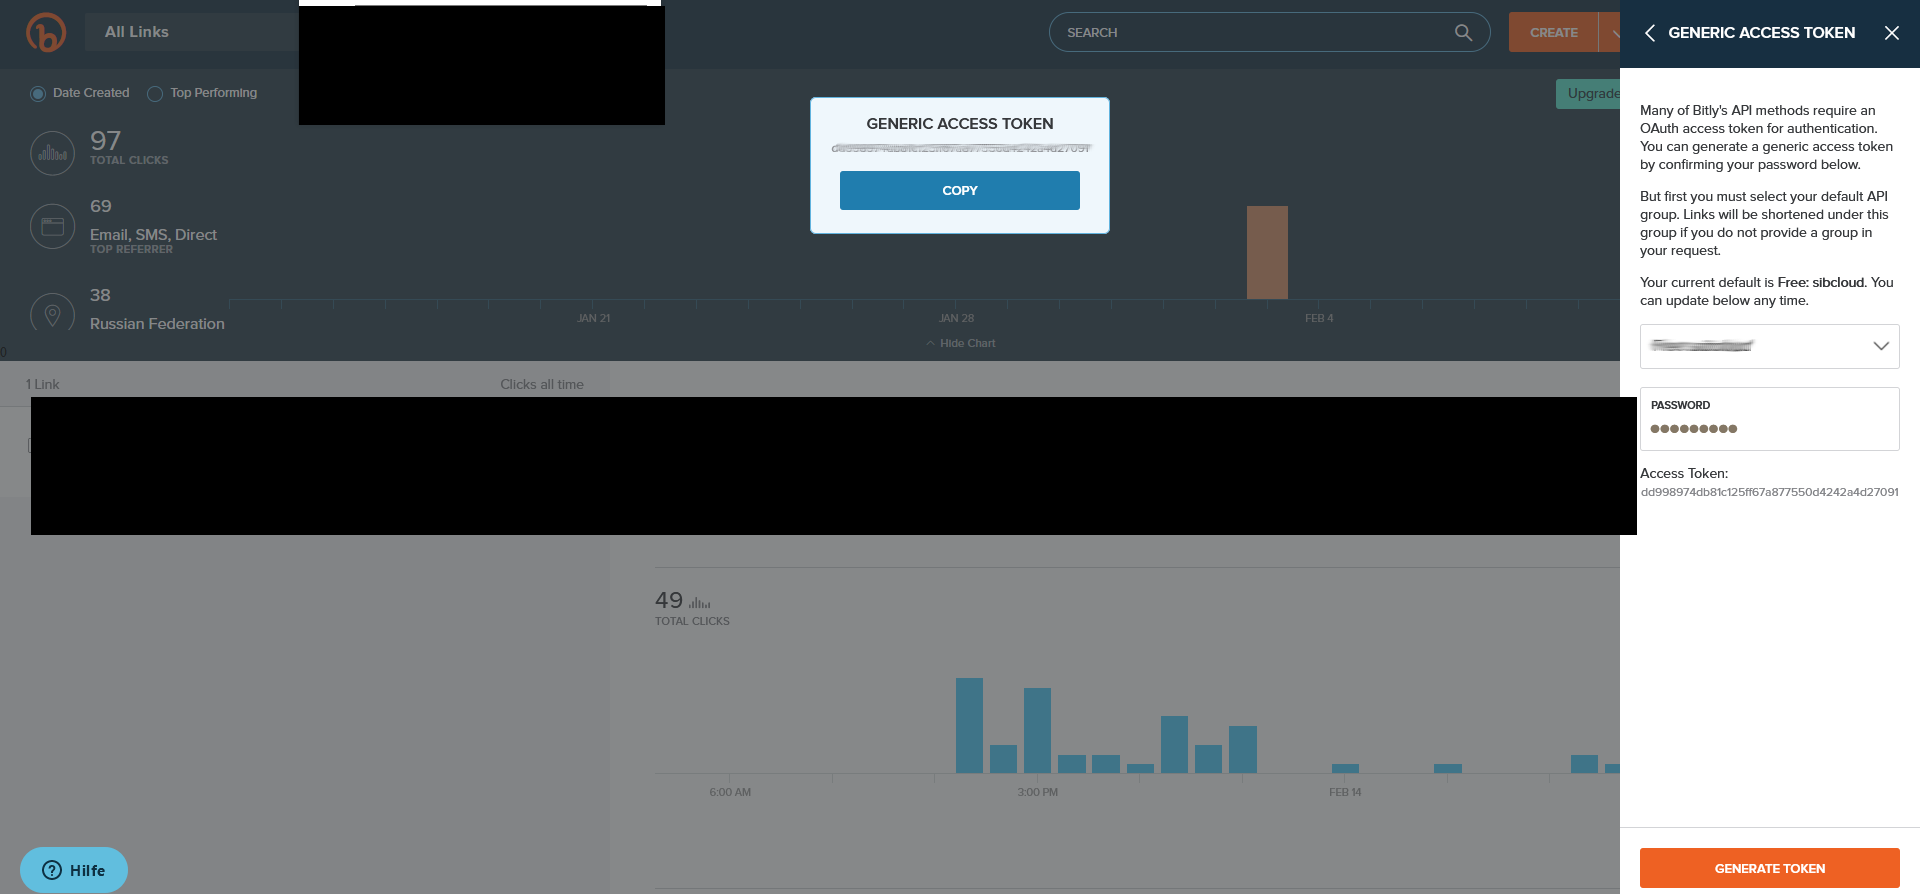
Task: Click the Bitly logo icon
Action: click(x=46, y=32)
